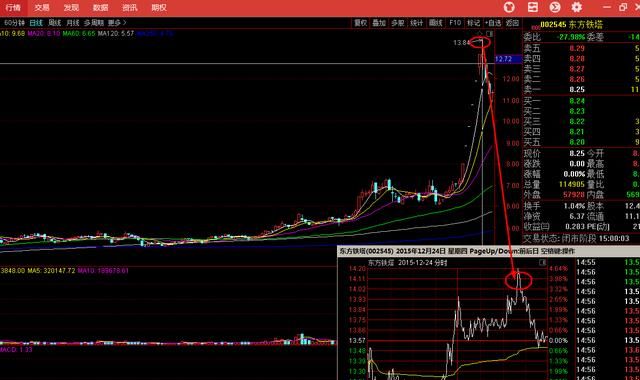Click 总量 value 114905

tap(572, 184)
